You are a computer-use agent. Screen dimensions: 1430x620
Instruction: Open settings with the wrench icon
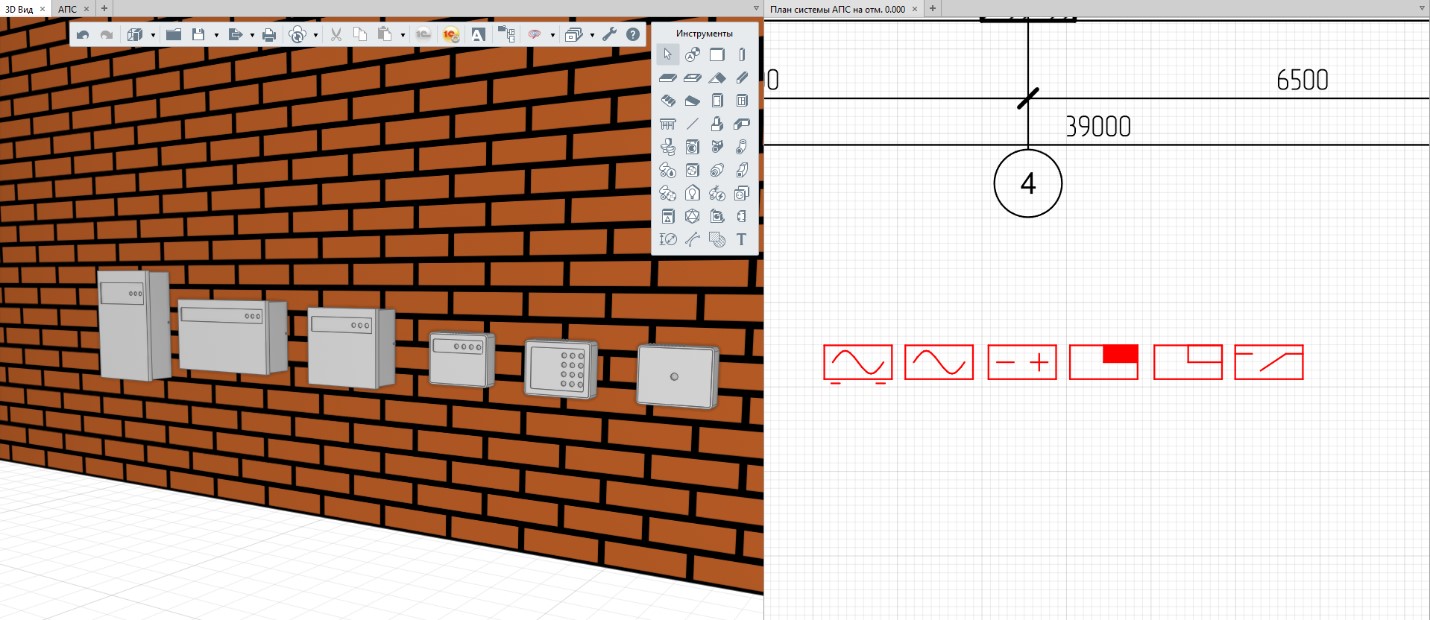click(x=609, y=35)
